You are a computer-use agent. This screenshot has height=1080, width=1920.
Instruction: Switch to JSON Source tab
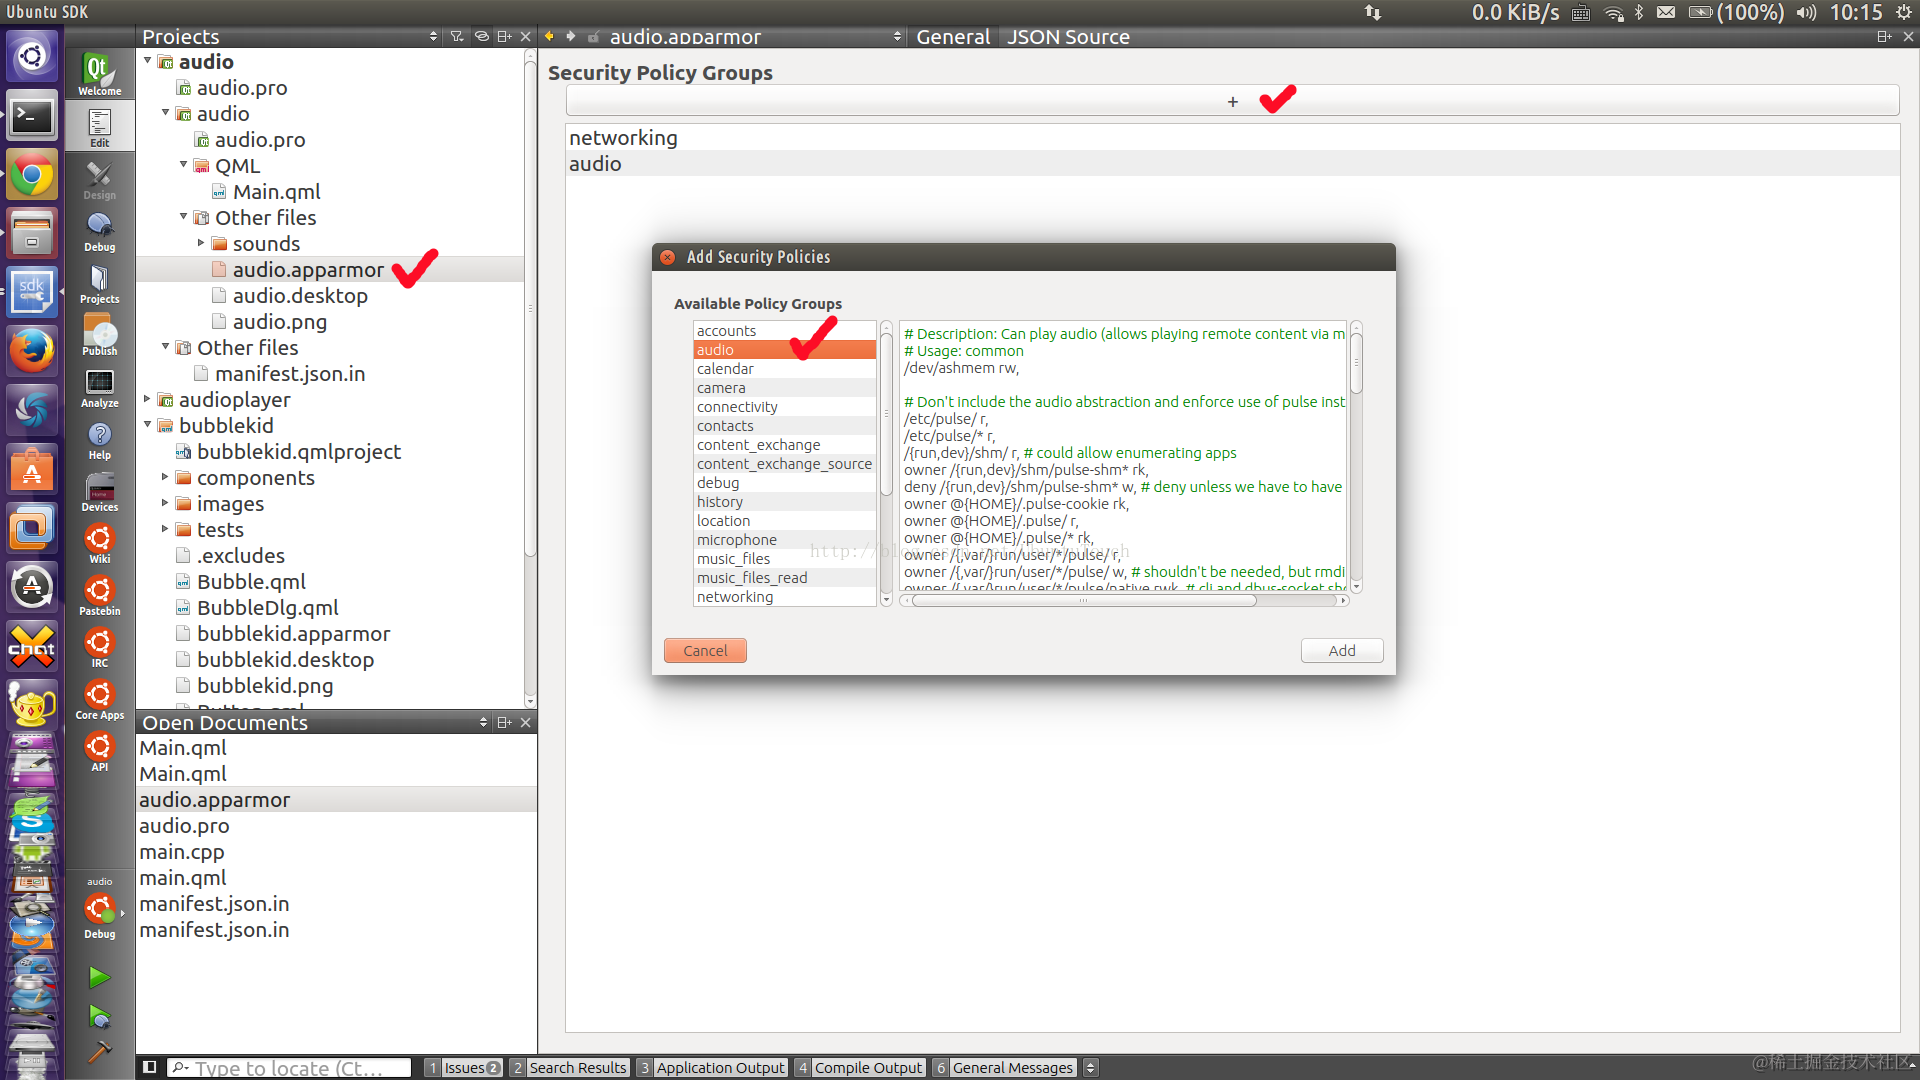click(1067, 37)
